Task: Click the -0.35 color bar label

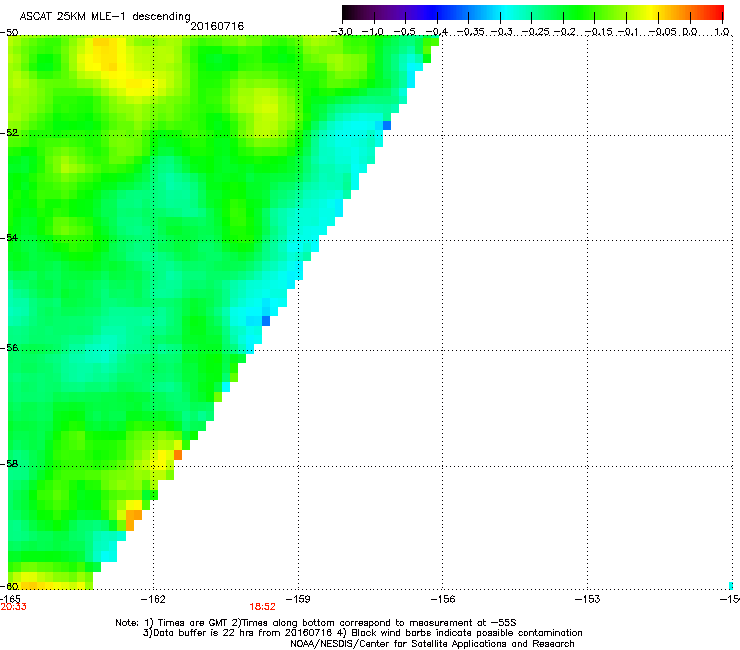Action: 471,32
